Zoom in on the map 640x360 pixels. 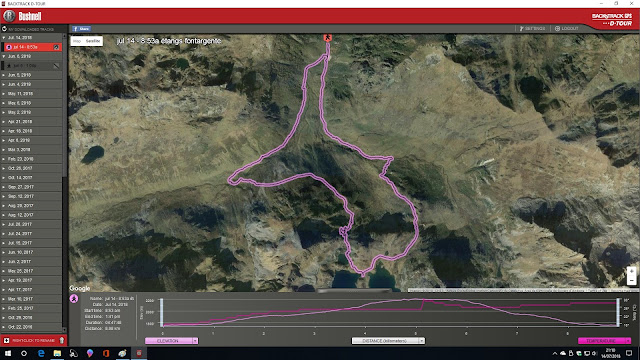click(x=631, y=271)
